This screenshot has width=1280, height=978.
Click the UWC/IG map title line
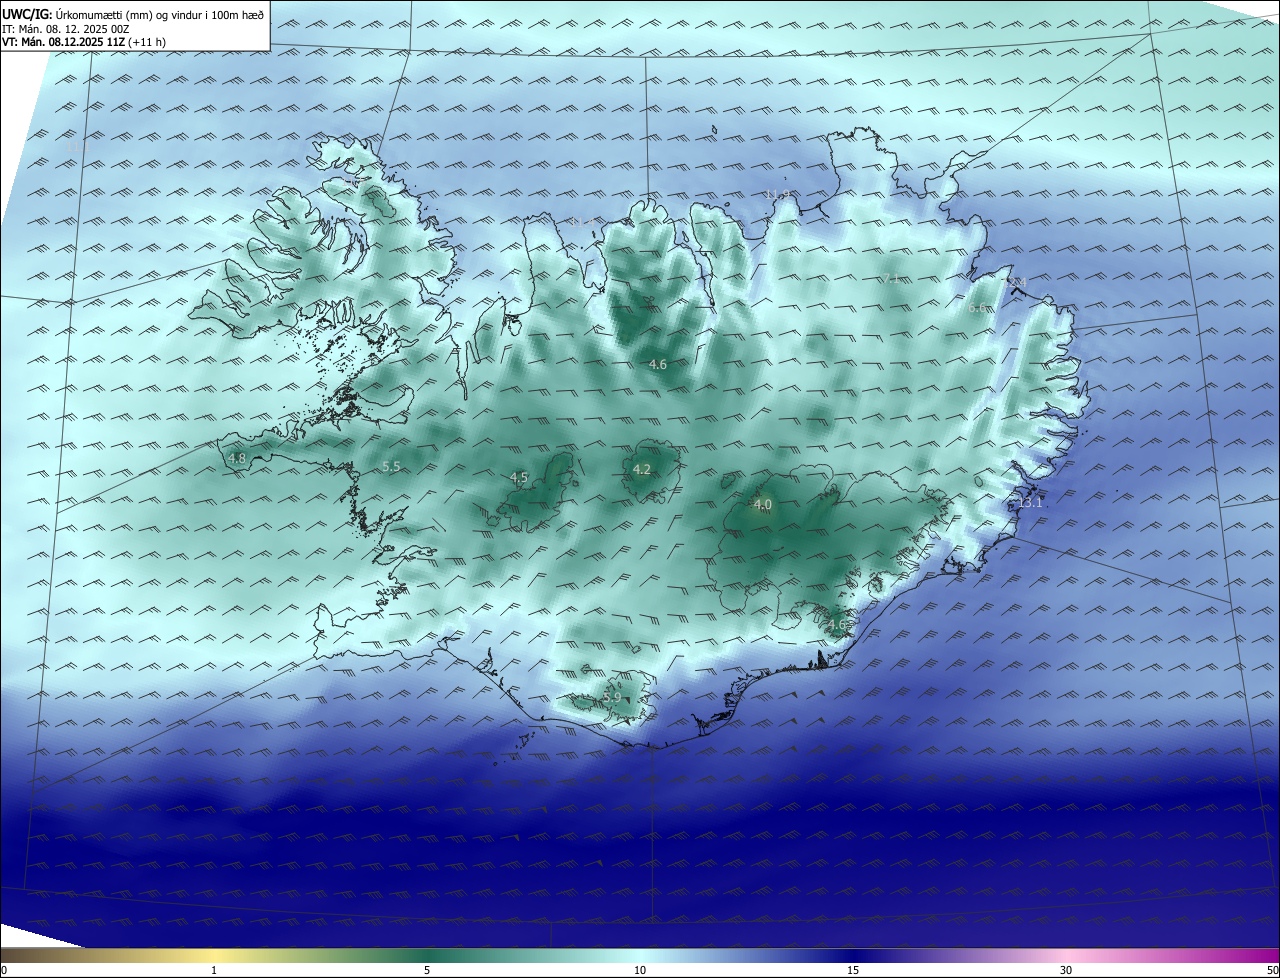[x=133, y=14]
